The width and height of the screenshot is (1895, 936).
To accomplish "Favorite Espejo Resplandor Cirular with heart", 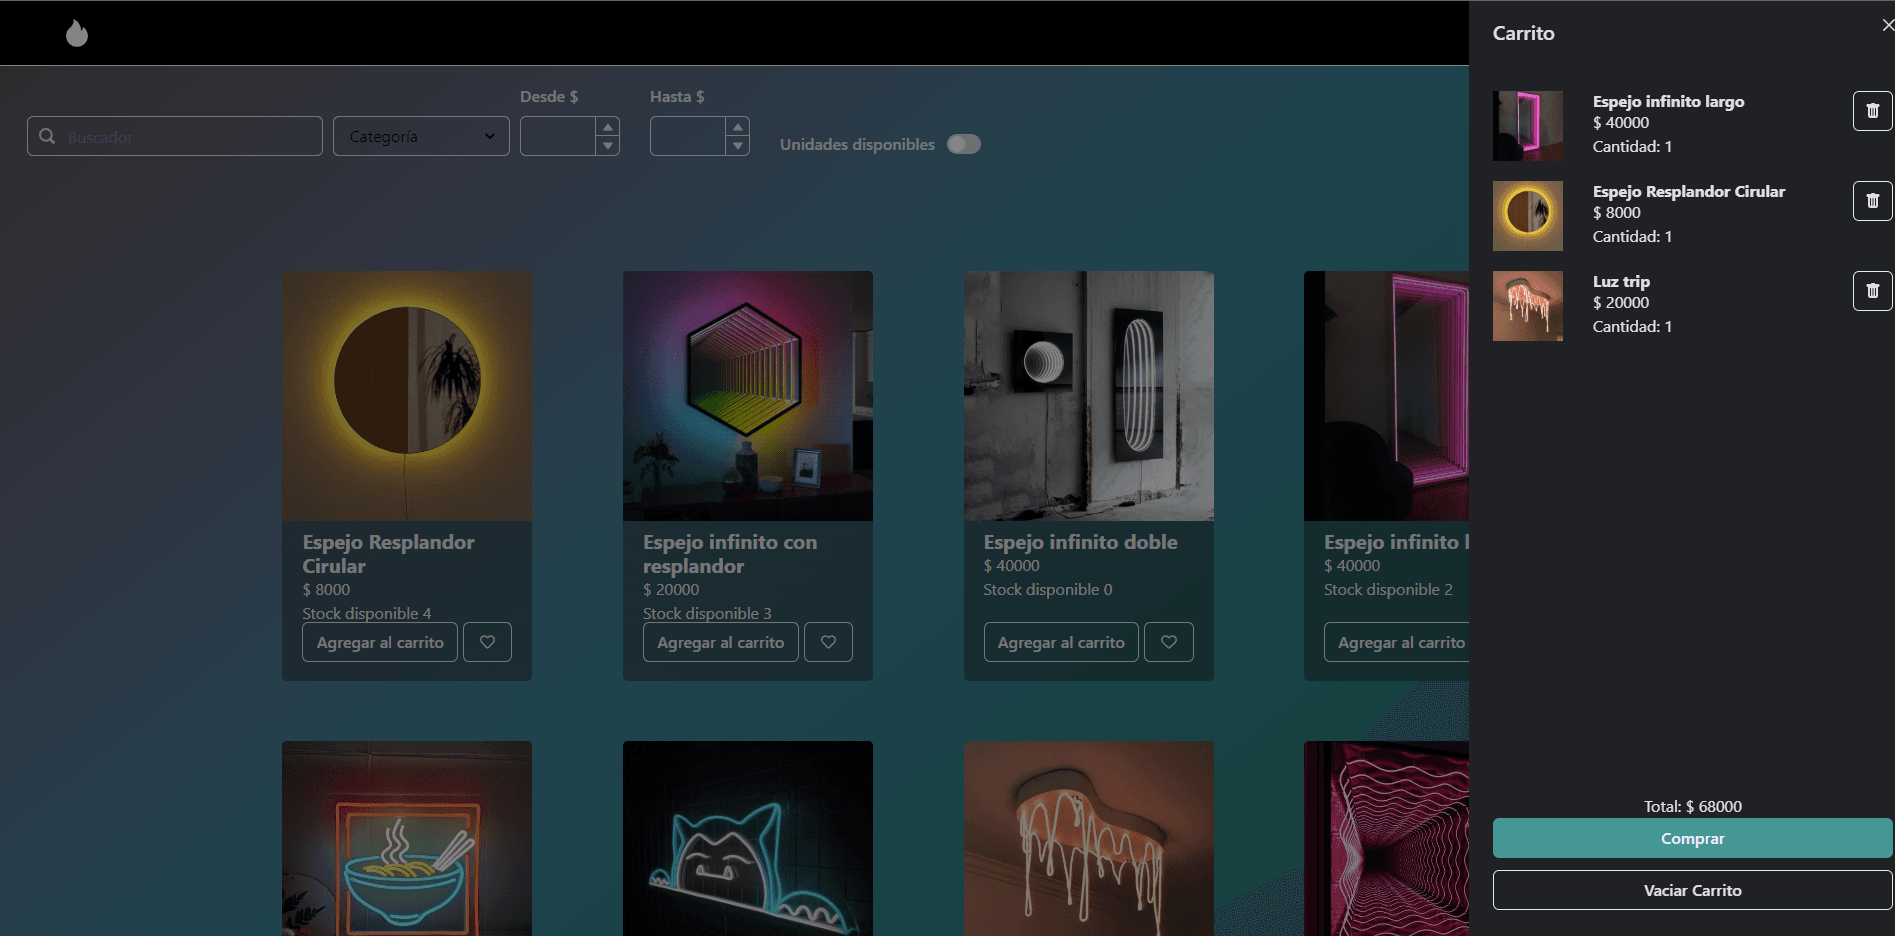I will 487,642.
